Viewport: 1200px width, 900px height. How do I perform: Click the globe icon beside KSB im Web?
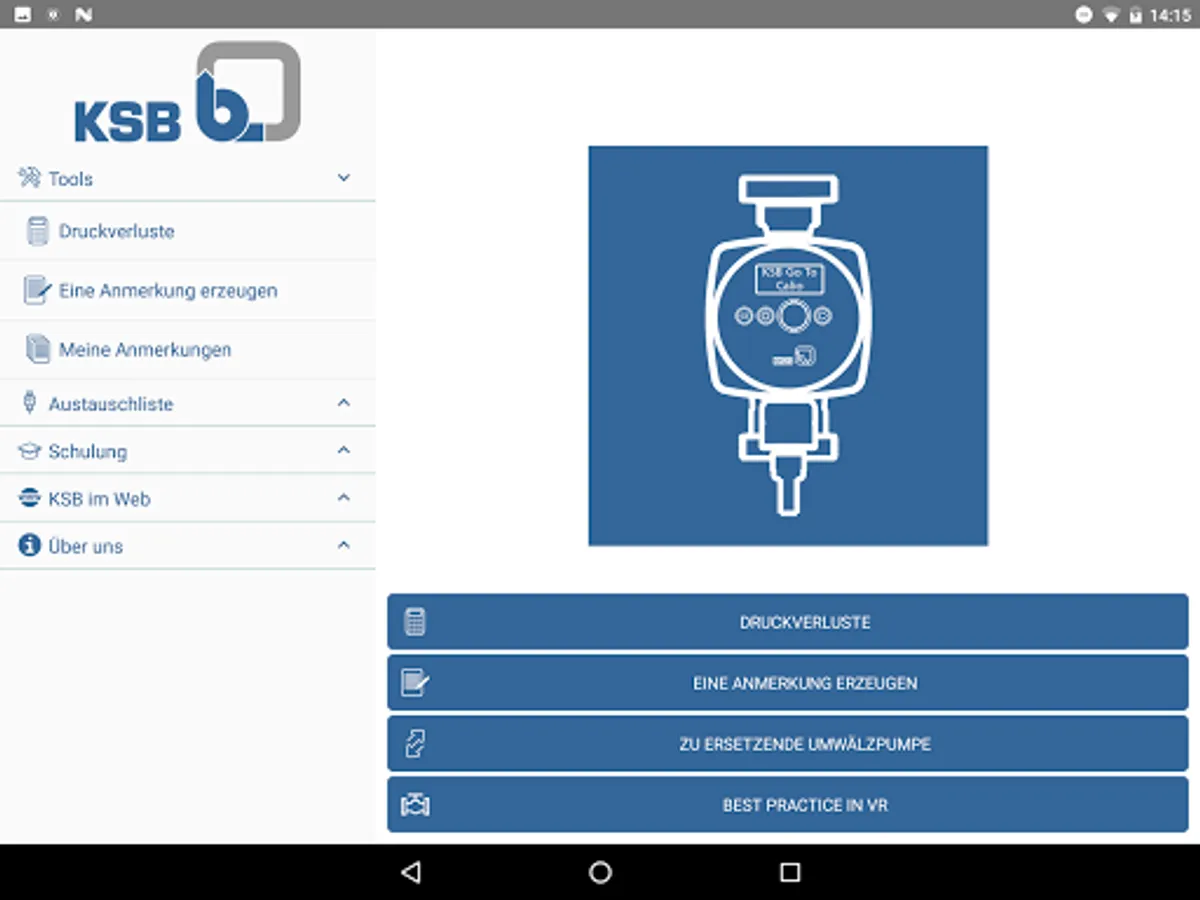coord(29,498)
